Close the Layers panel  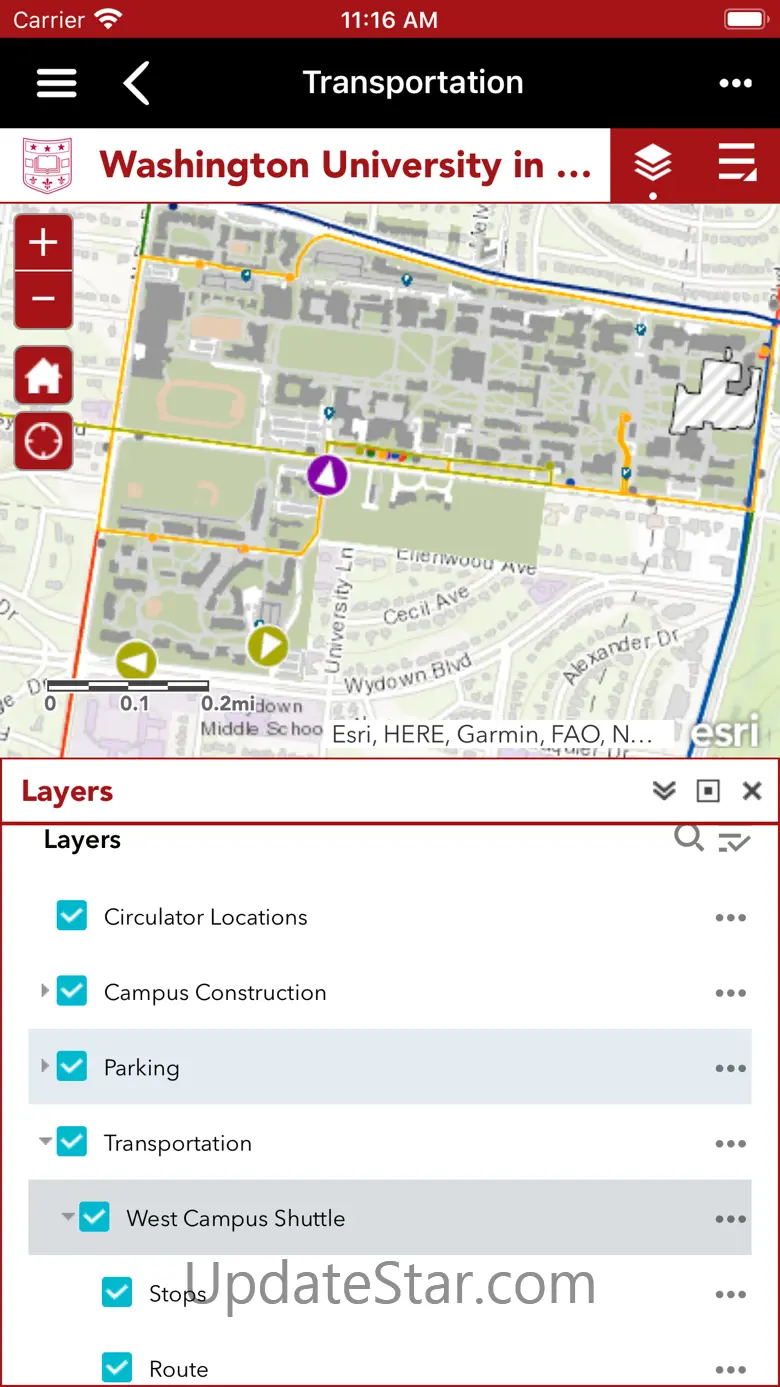pos(752,791)
